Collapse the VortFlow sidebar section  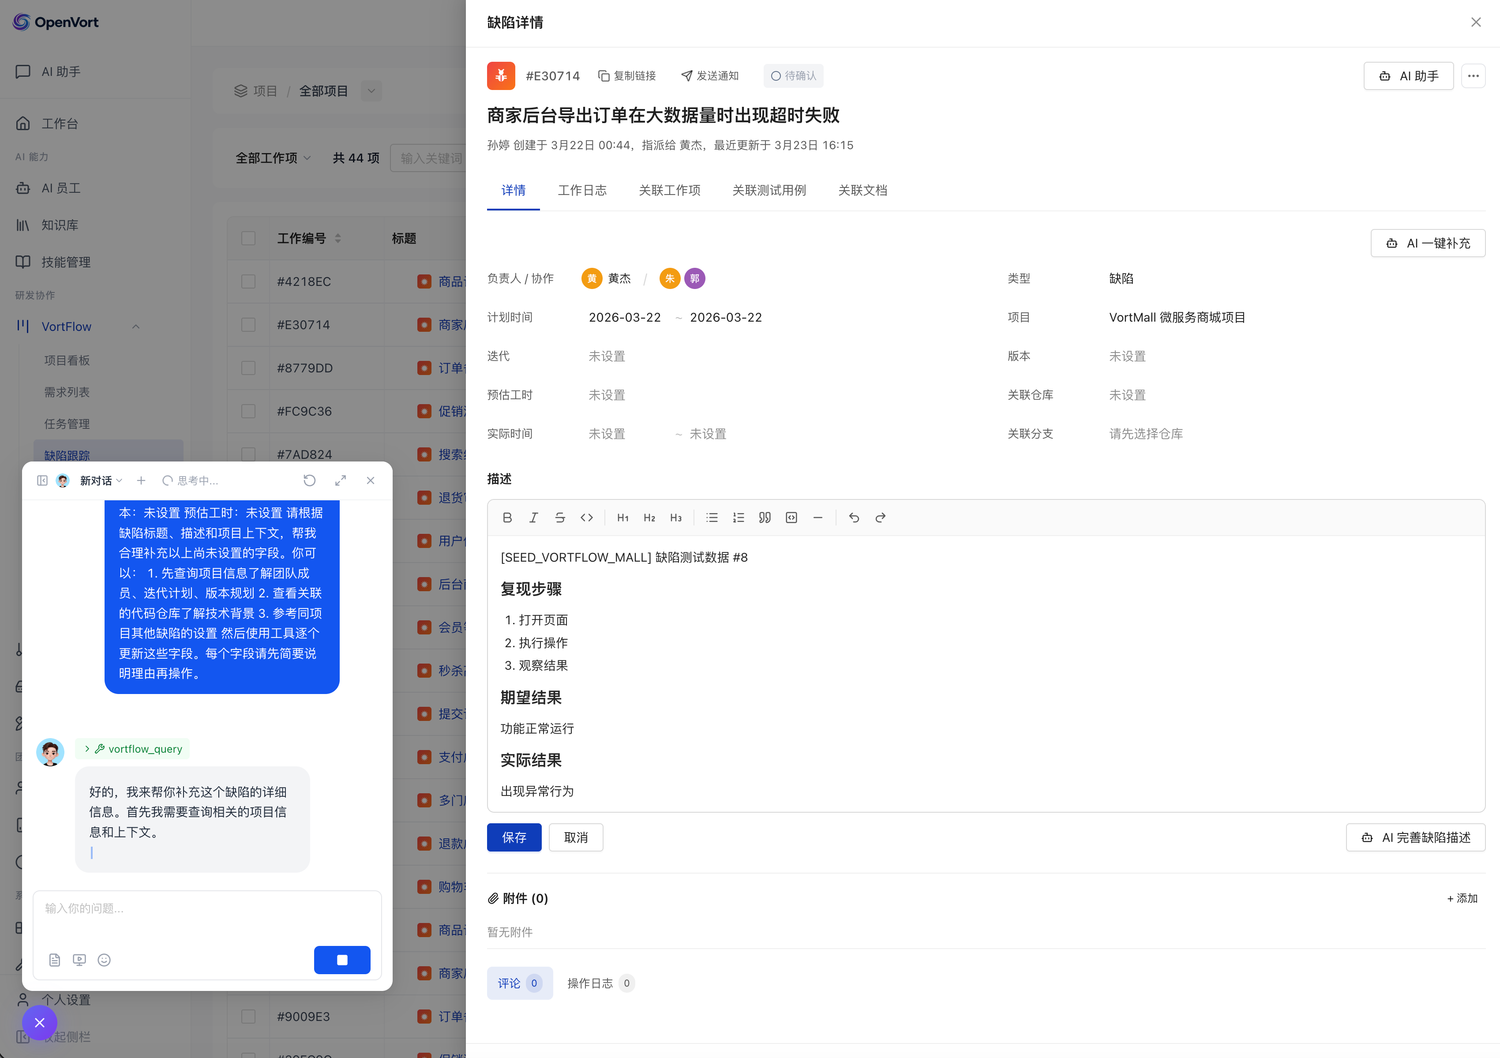[136, 326]
